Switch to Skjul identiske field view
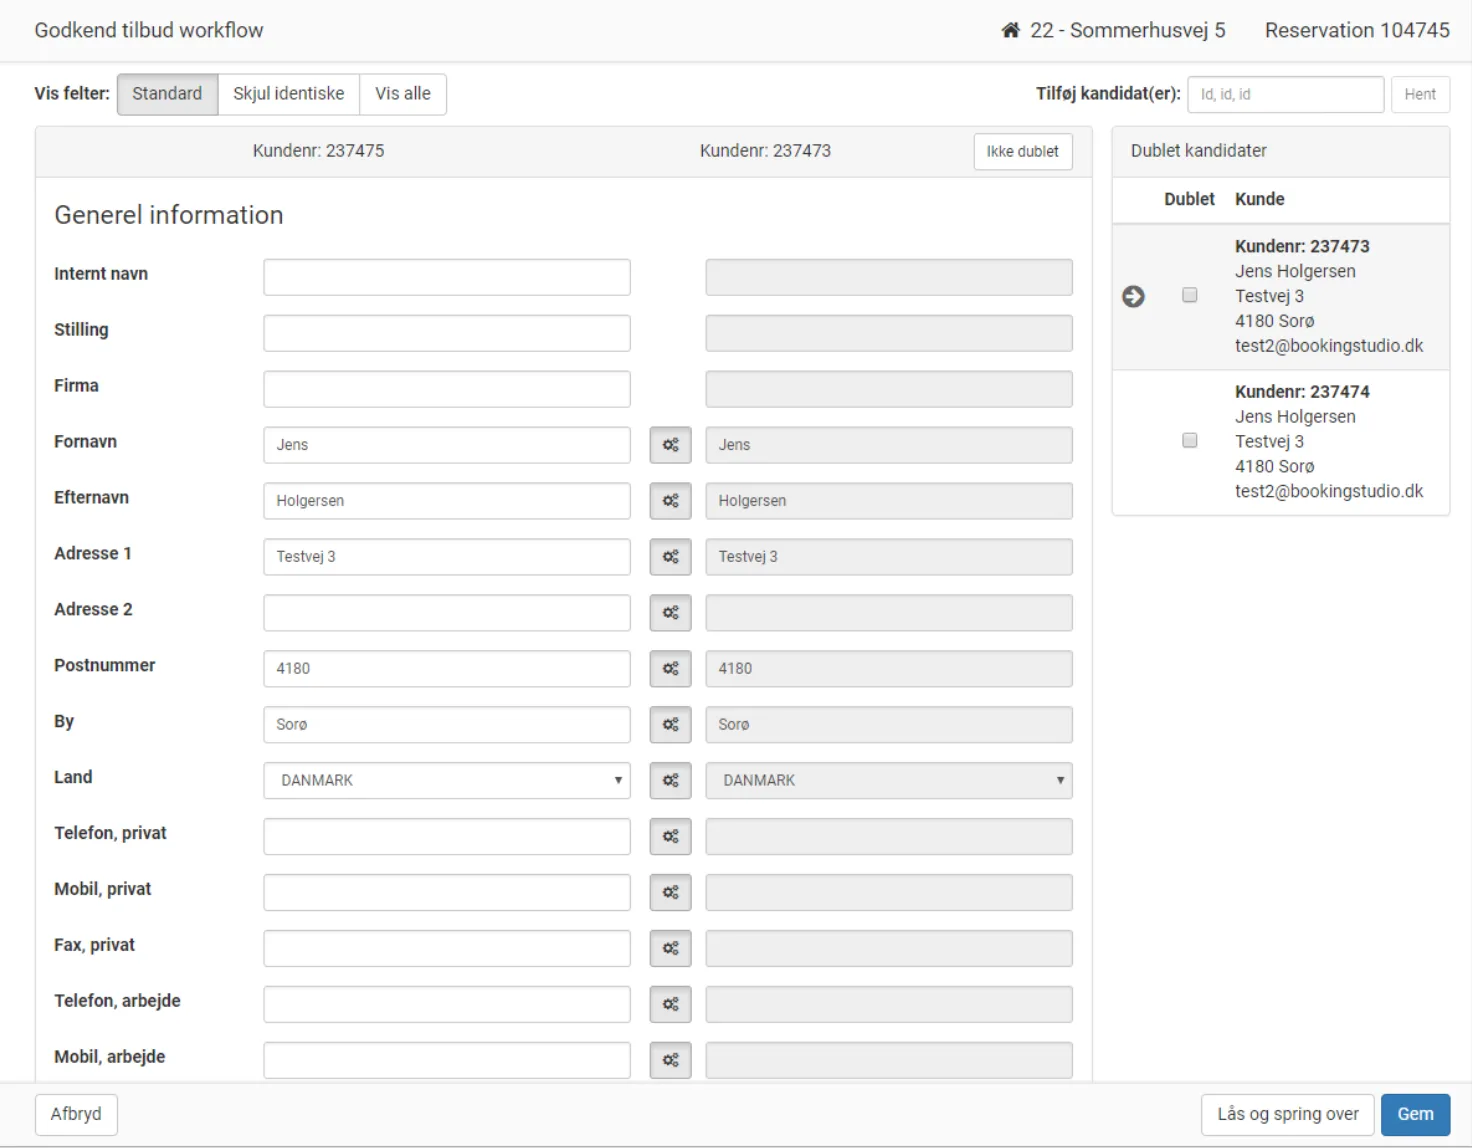 pos(288,94)
